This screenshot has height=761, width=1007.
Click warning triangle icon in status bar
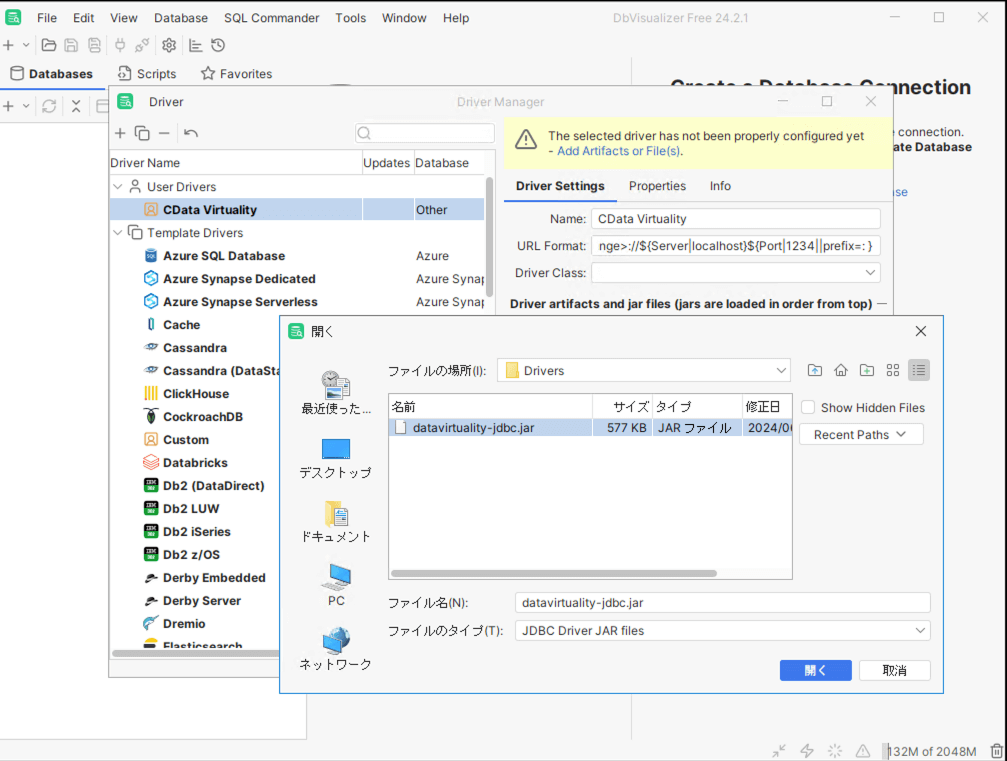[x=863, y=751]
